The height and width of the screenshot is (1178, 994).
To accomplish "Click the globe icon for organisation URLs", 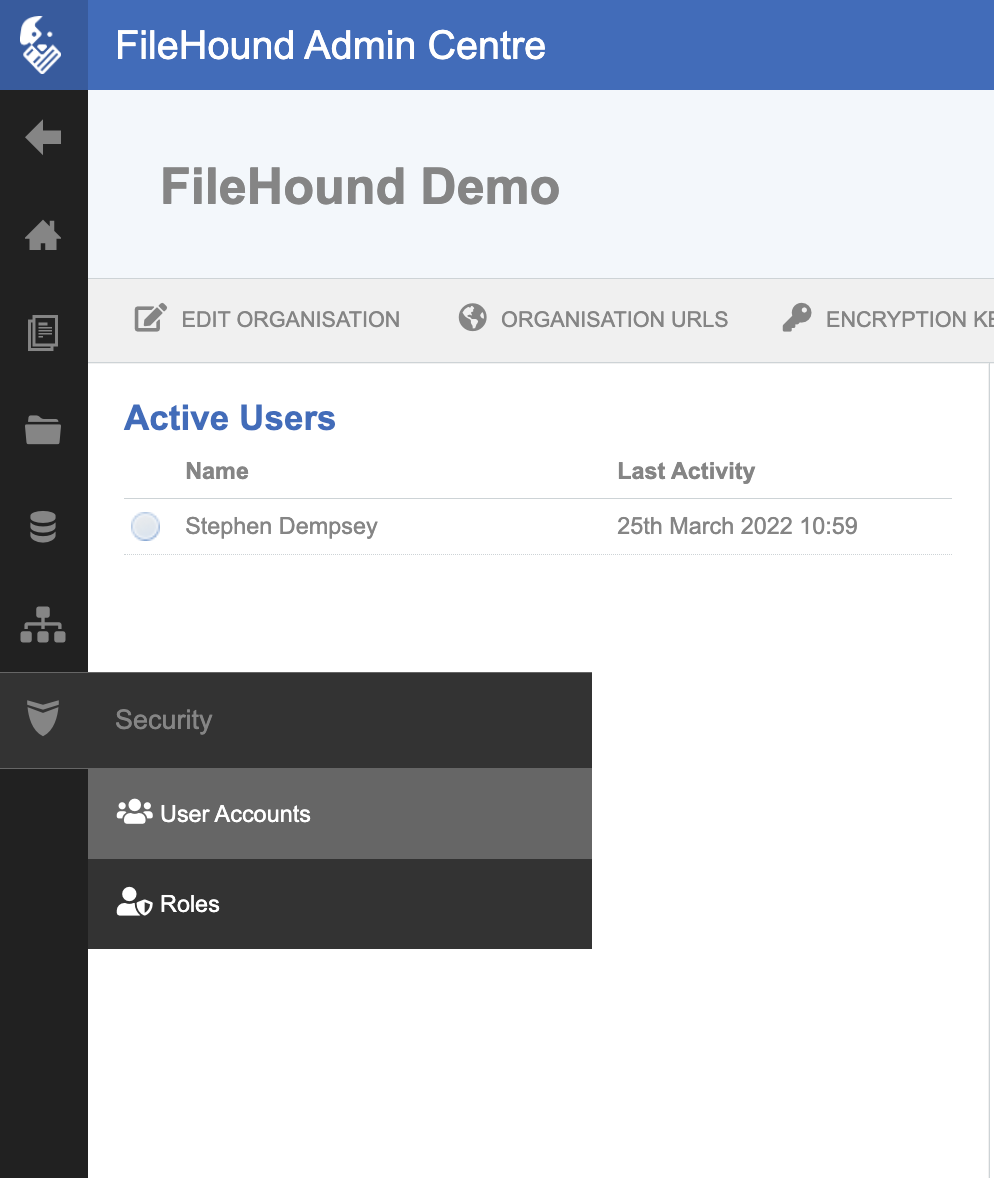I will point(473,318).
